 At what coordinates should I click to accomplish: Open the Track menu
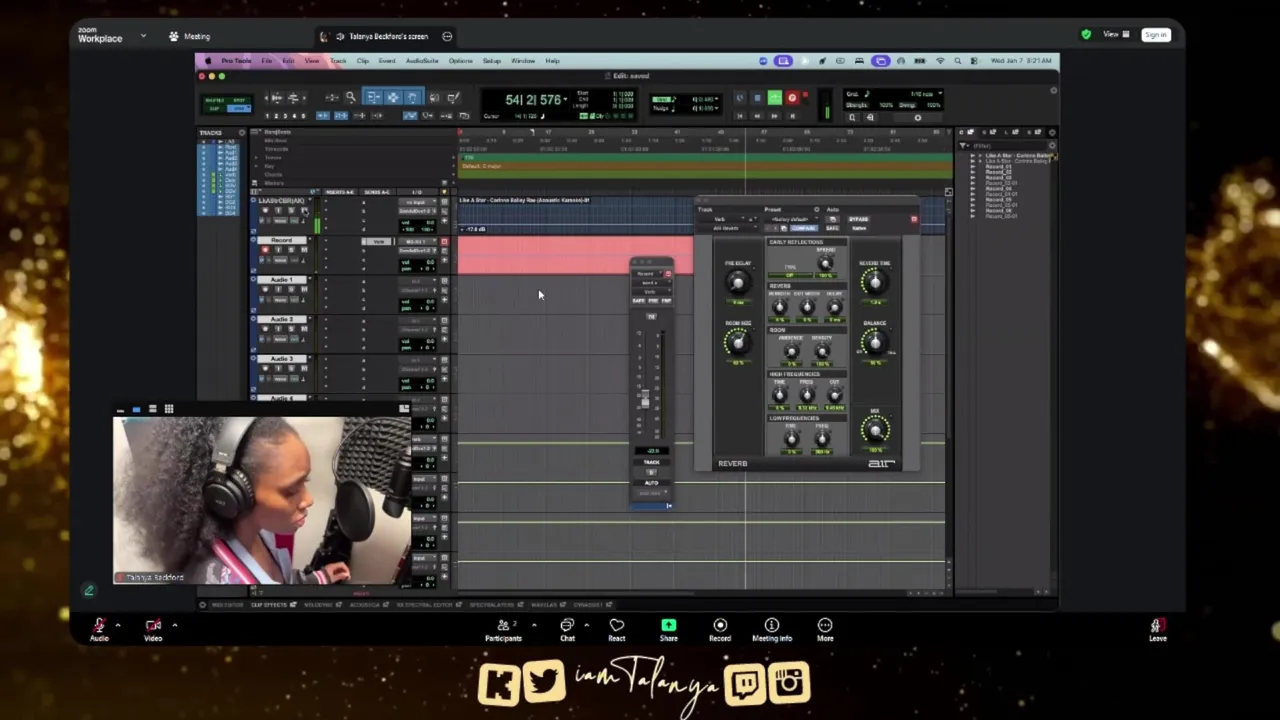coord(338,61)
